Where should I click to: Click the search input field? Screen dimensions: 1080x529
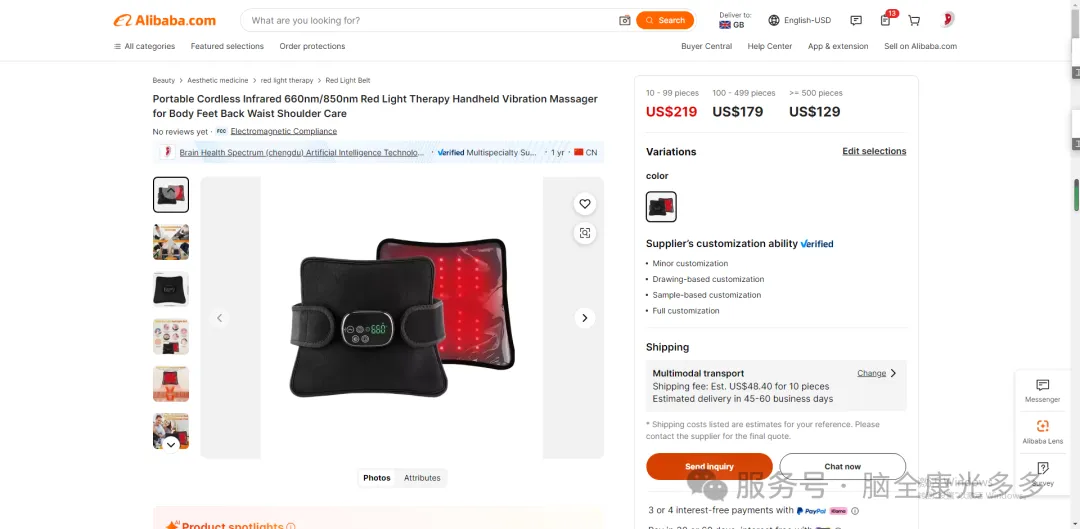click(x=430, y=21)
